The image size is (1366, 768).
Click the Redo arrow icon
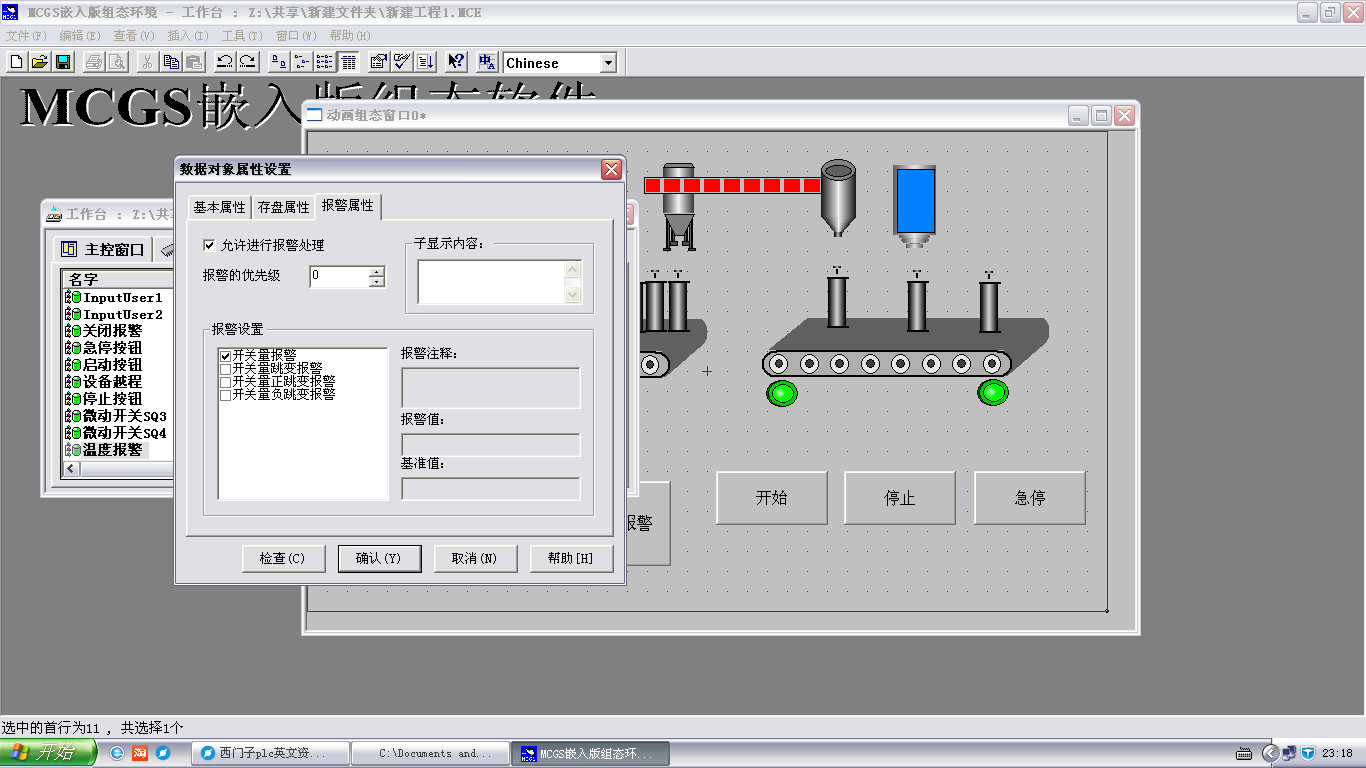point(248,62)
